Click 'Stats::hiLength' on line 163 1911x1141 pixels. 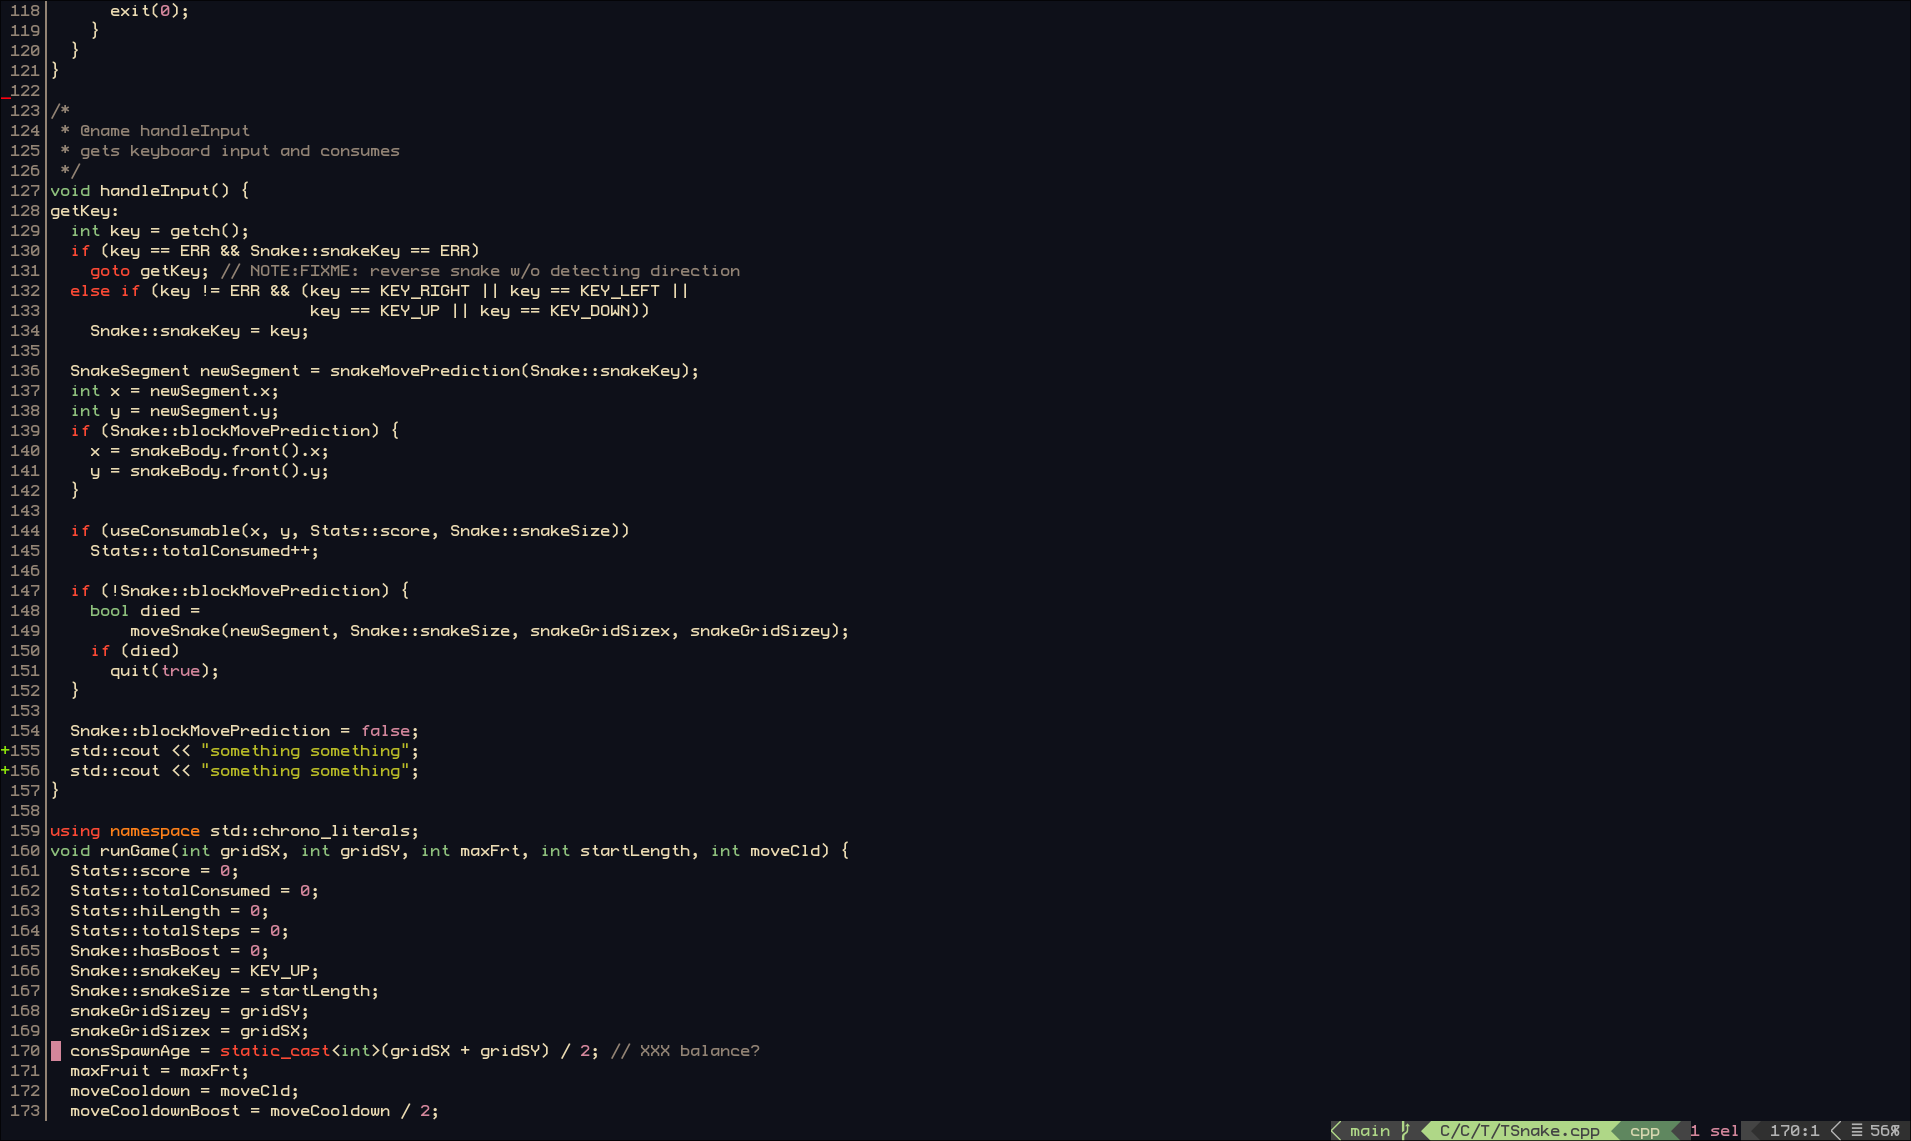(x=144, y=910)
